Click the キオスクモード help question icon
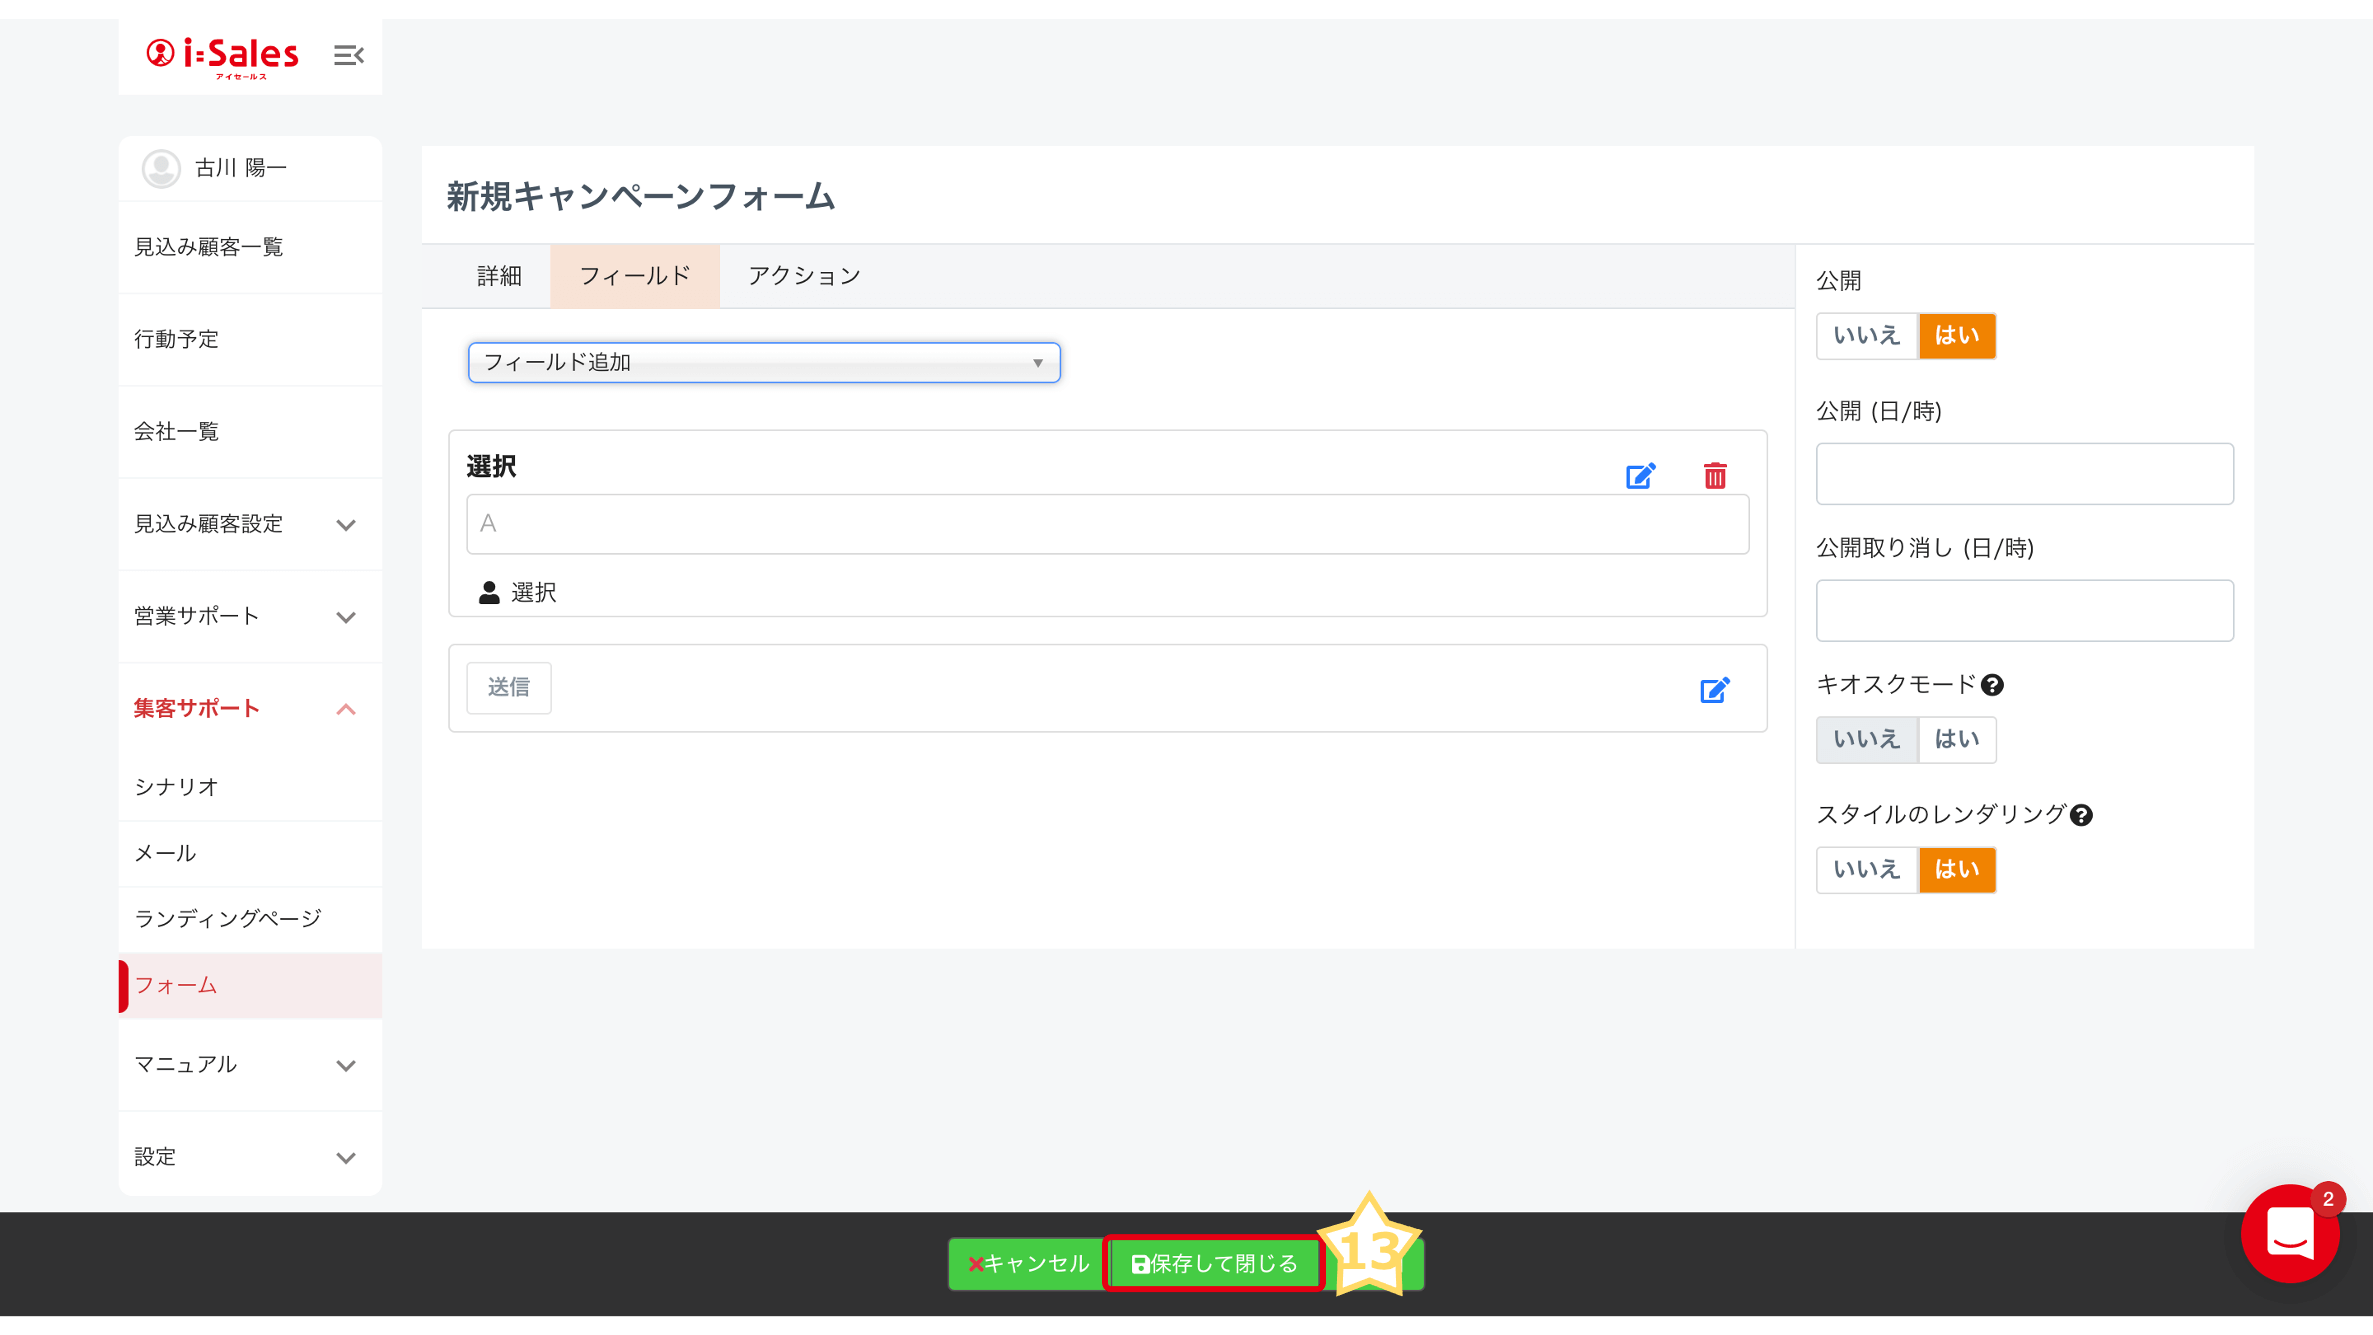This screenshot has height=1335, width=2373. [1992, 685]
